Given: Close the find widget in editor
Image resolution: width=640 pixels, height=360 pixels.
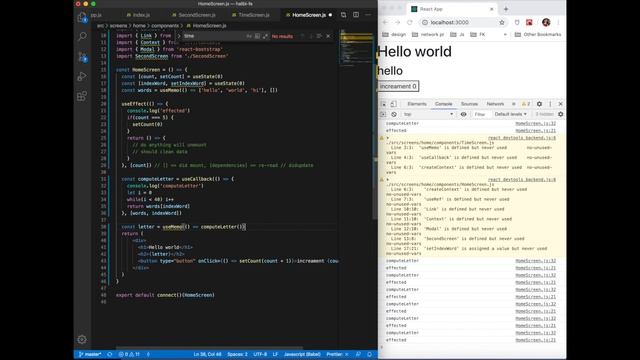Looking at the screenshot, I should point(328,36).
